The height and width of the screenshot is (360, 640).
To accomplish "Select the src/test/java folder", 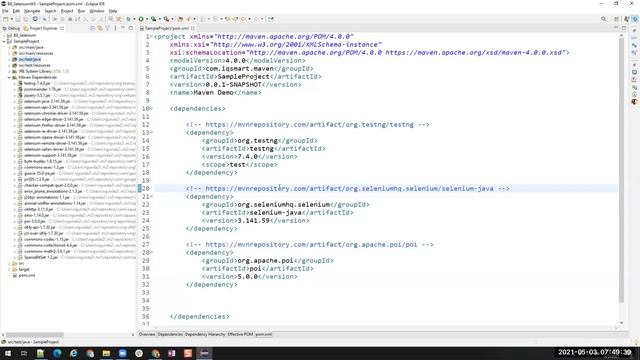I will 29,60.
